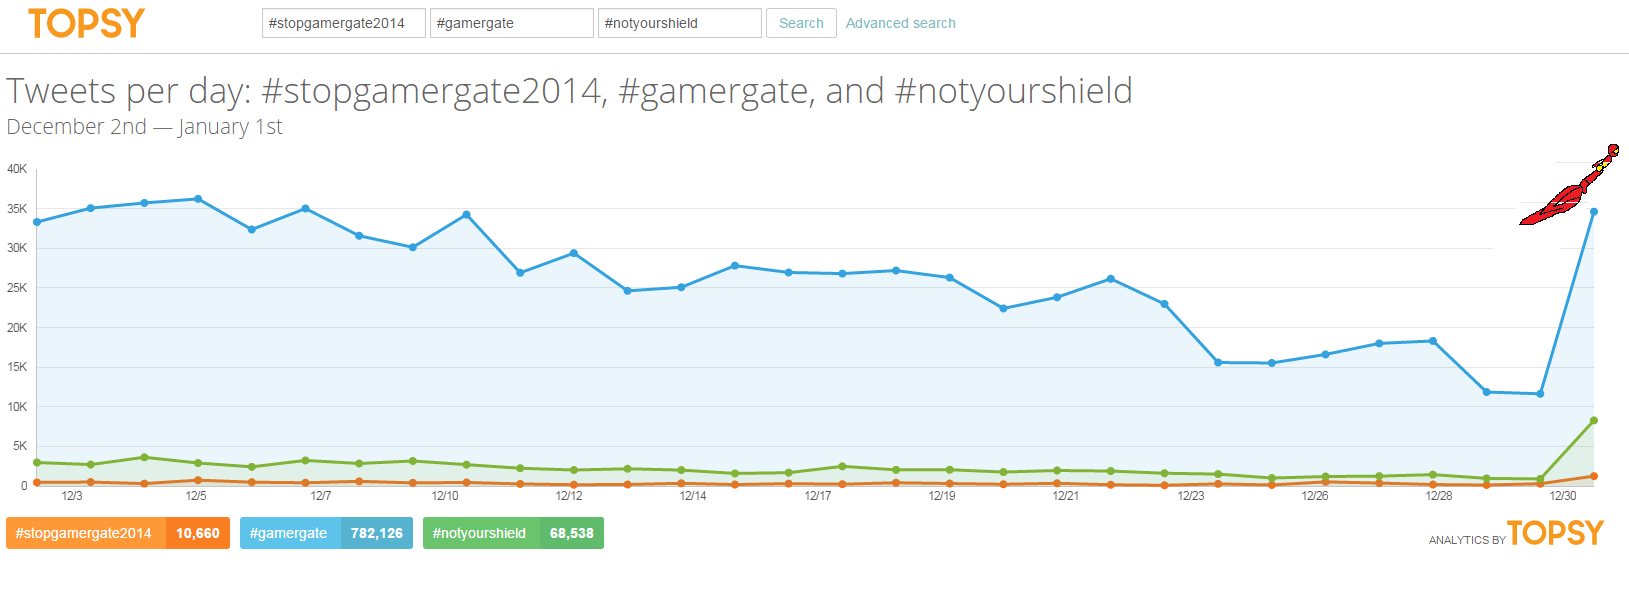Toggle the blue #gamergate legend badge
This screenshot has height=592, width=1629.
pos(326,533)
